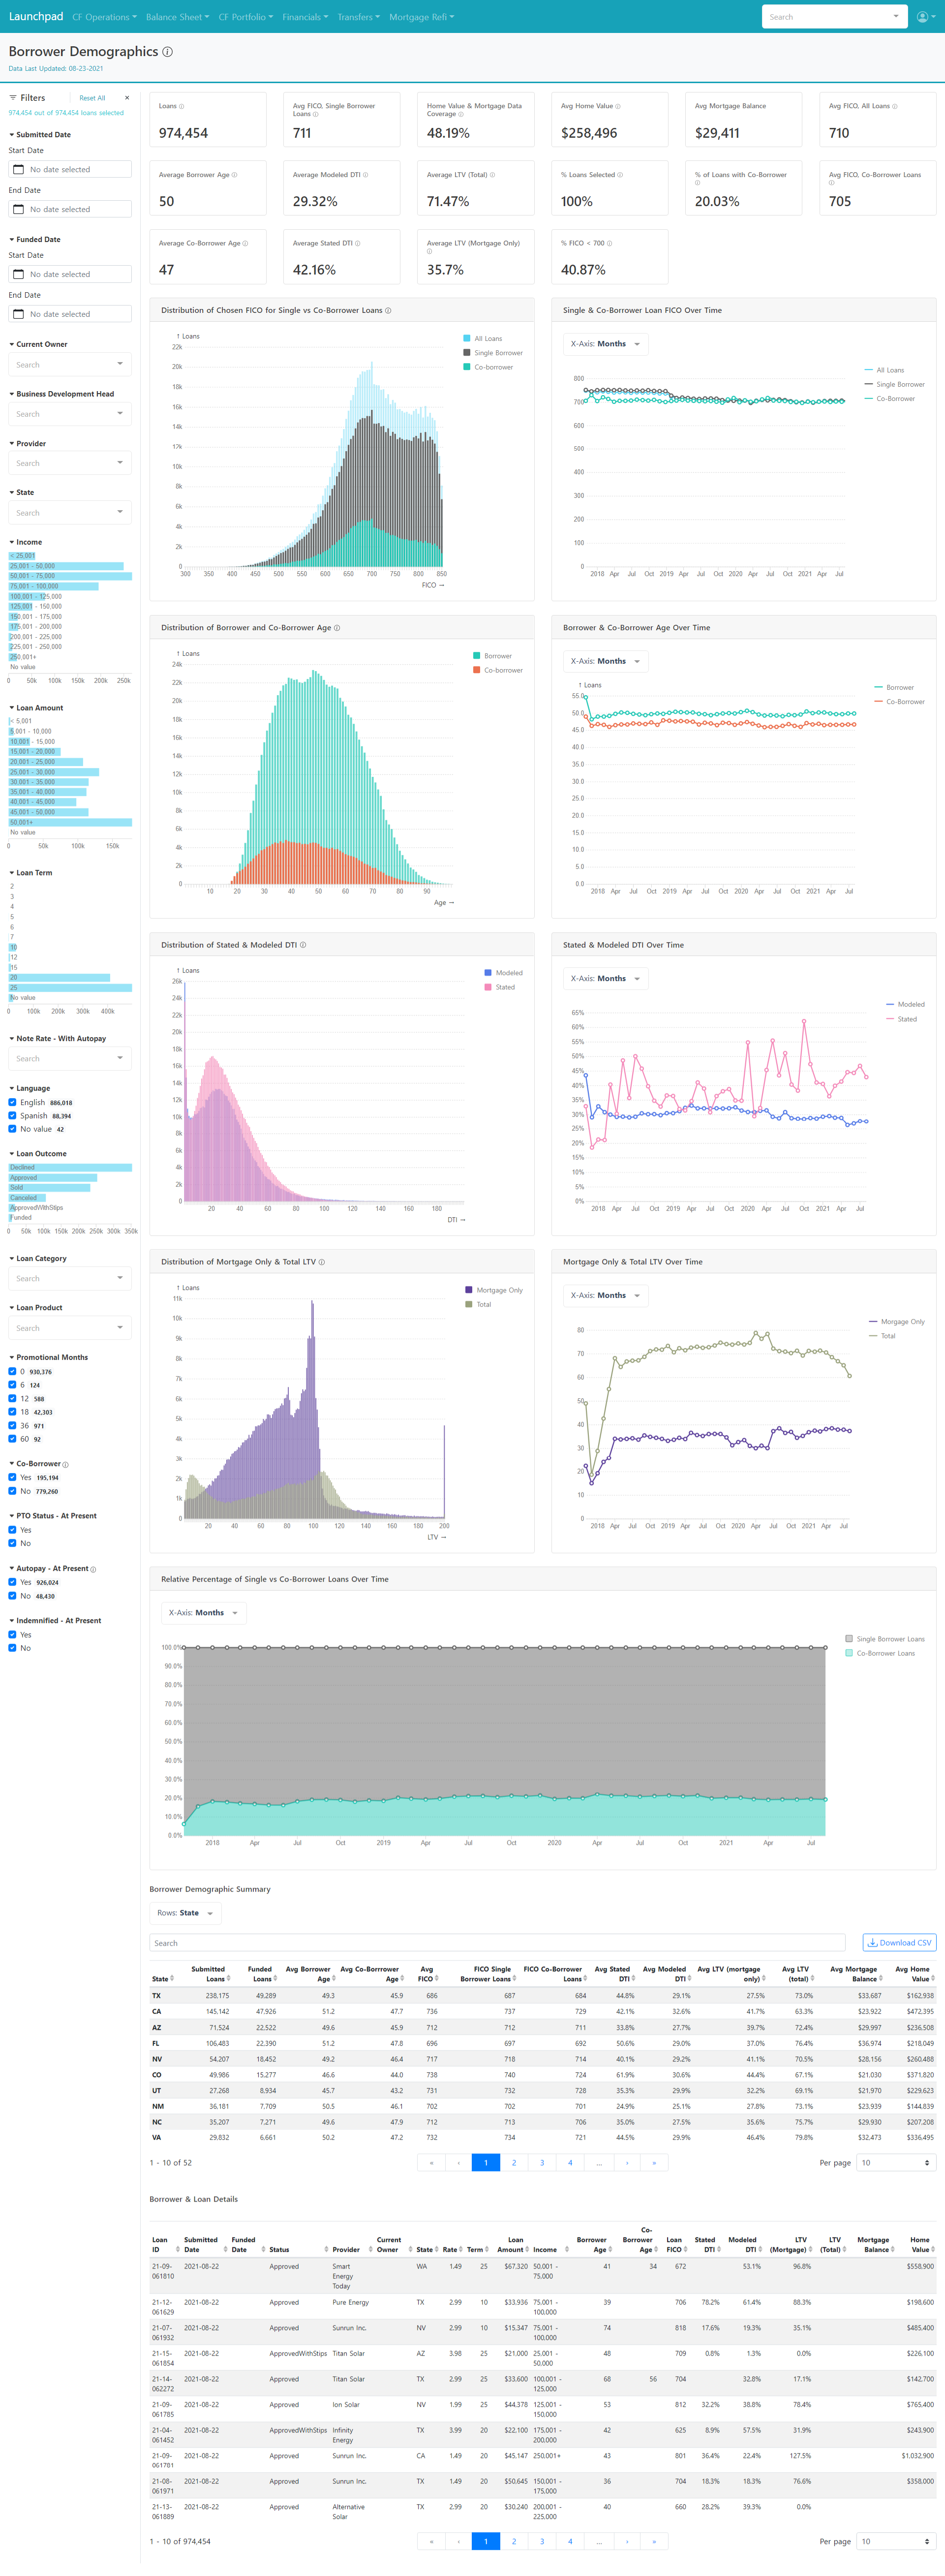Click the calendar icon for Submitted Start Date
945x2576 pixels.
[x=18, y=170]
